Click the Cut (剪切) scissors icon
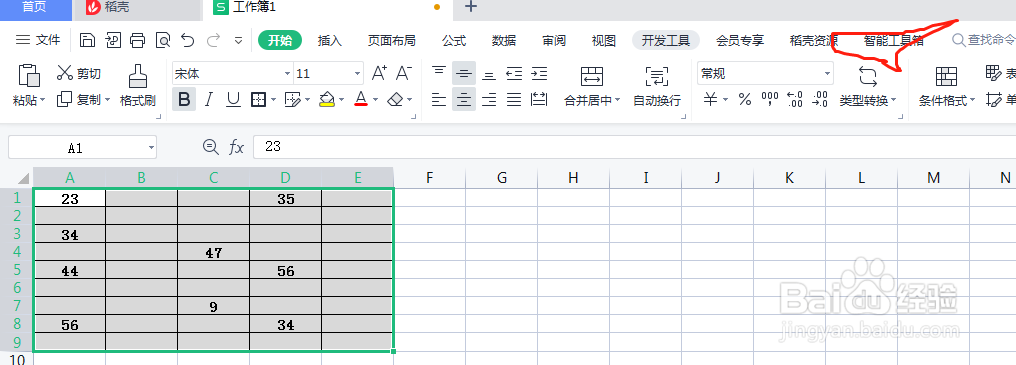The width and height of the screenshot is (1016, 365). click(65, 73)
